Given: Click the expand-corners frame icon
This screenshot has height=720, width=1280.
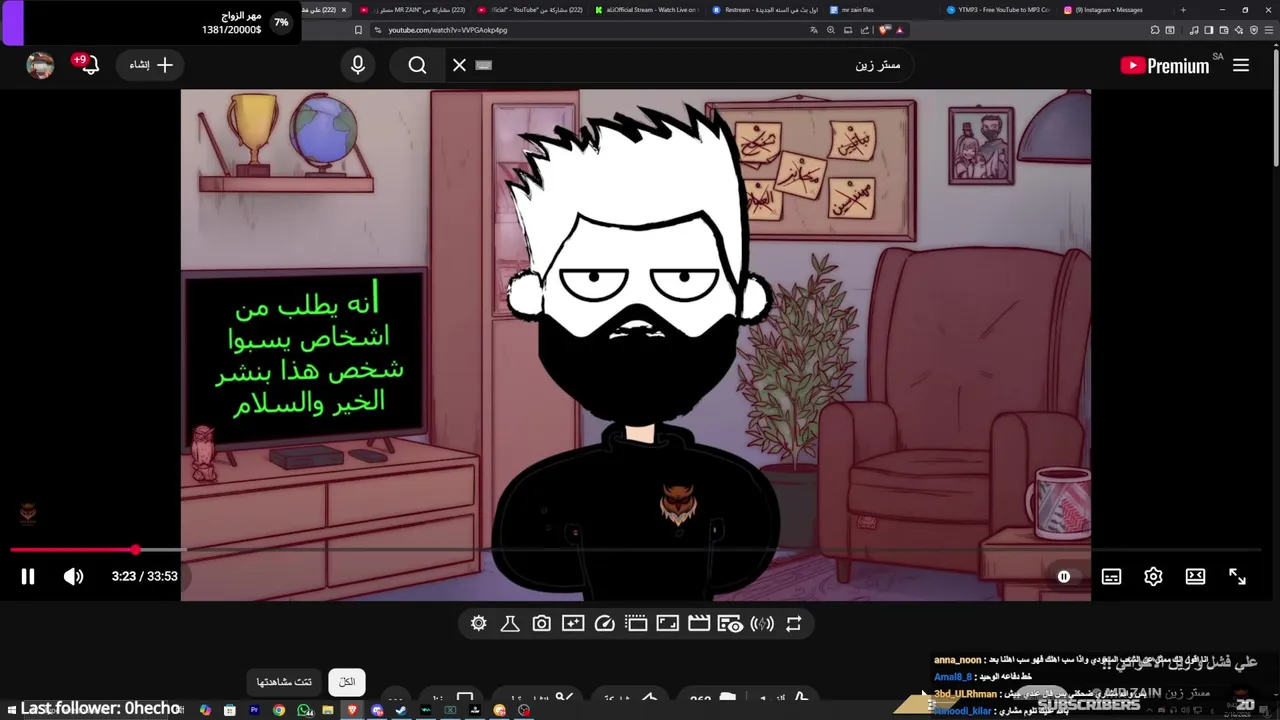Looking at the screenshot, I should (x=667, y=623).
